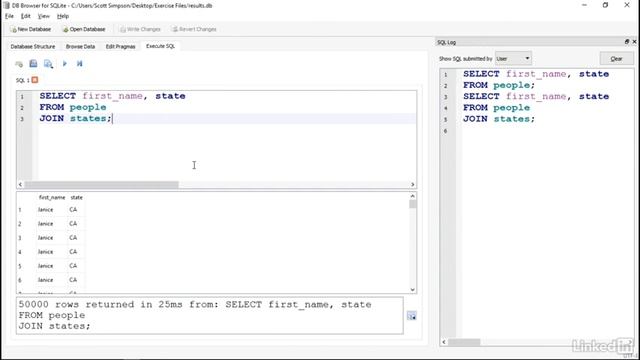Click JOIN states; line in editor
Screen dimensions: 640x360
[76, 118]
